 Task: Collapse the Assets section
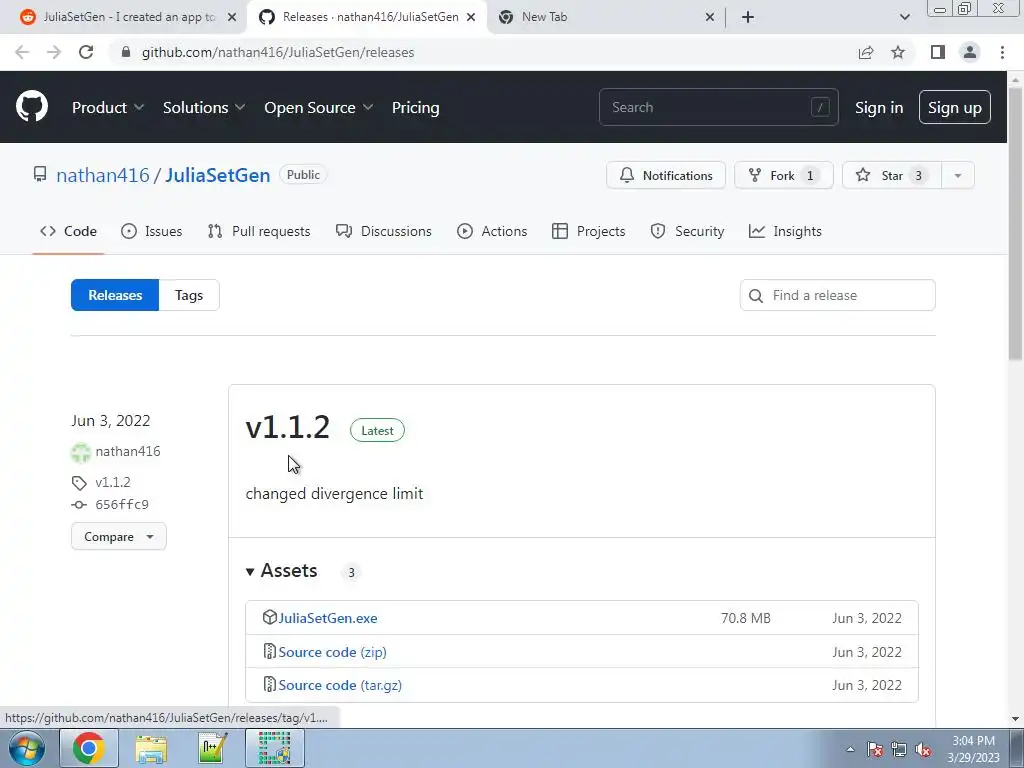coord(281,571)
